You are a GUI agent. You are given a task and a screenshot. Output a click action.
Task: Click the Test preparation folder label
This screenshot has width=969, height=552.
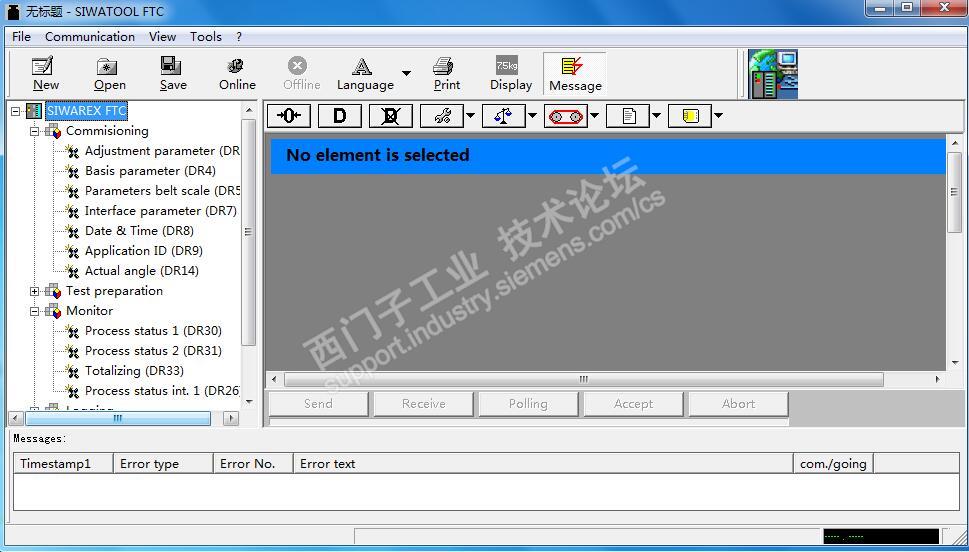pos(114,291)
